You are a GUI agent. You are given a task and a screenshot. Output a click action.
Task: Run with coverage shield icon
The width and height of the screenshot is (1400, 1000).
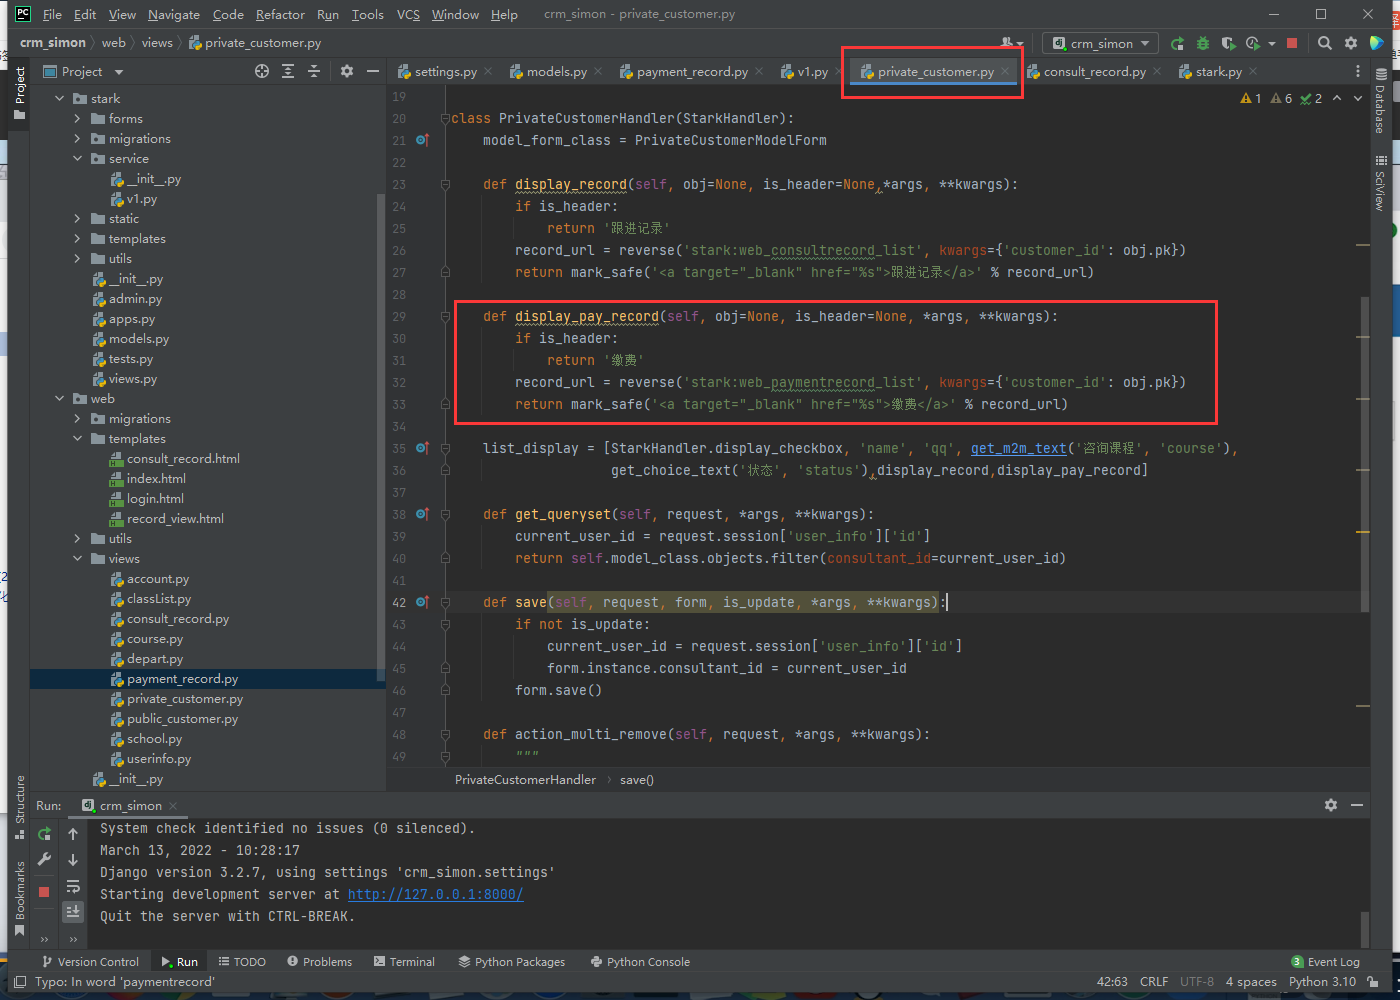pyautogui.click(x=1228, y=43)
